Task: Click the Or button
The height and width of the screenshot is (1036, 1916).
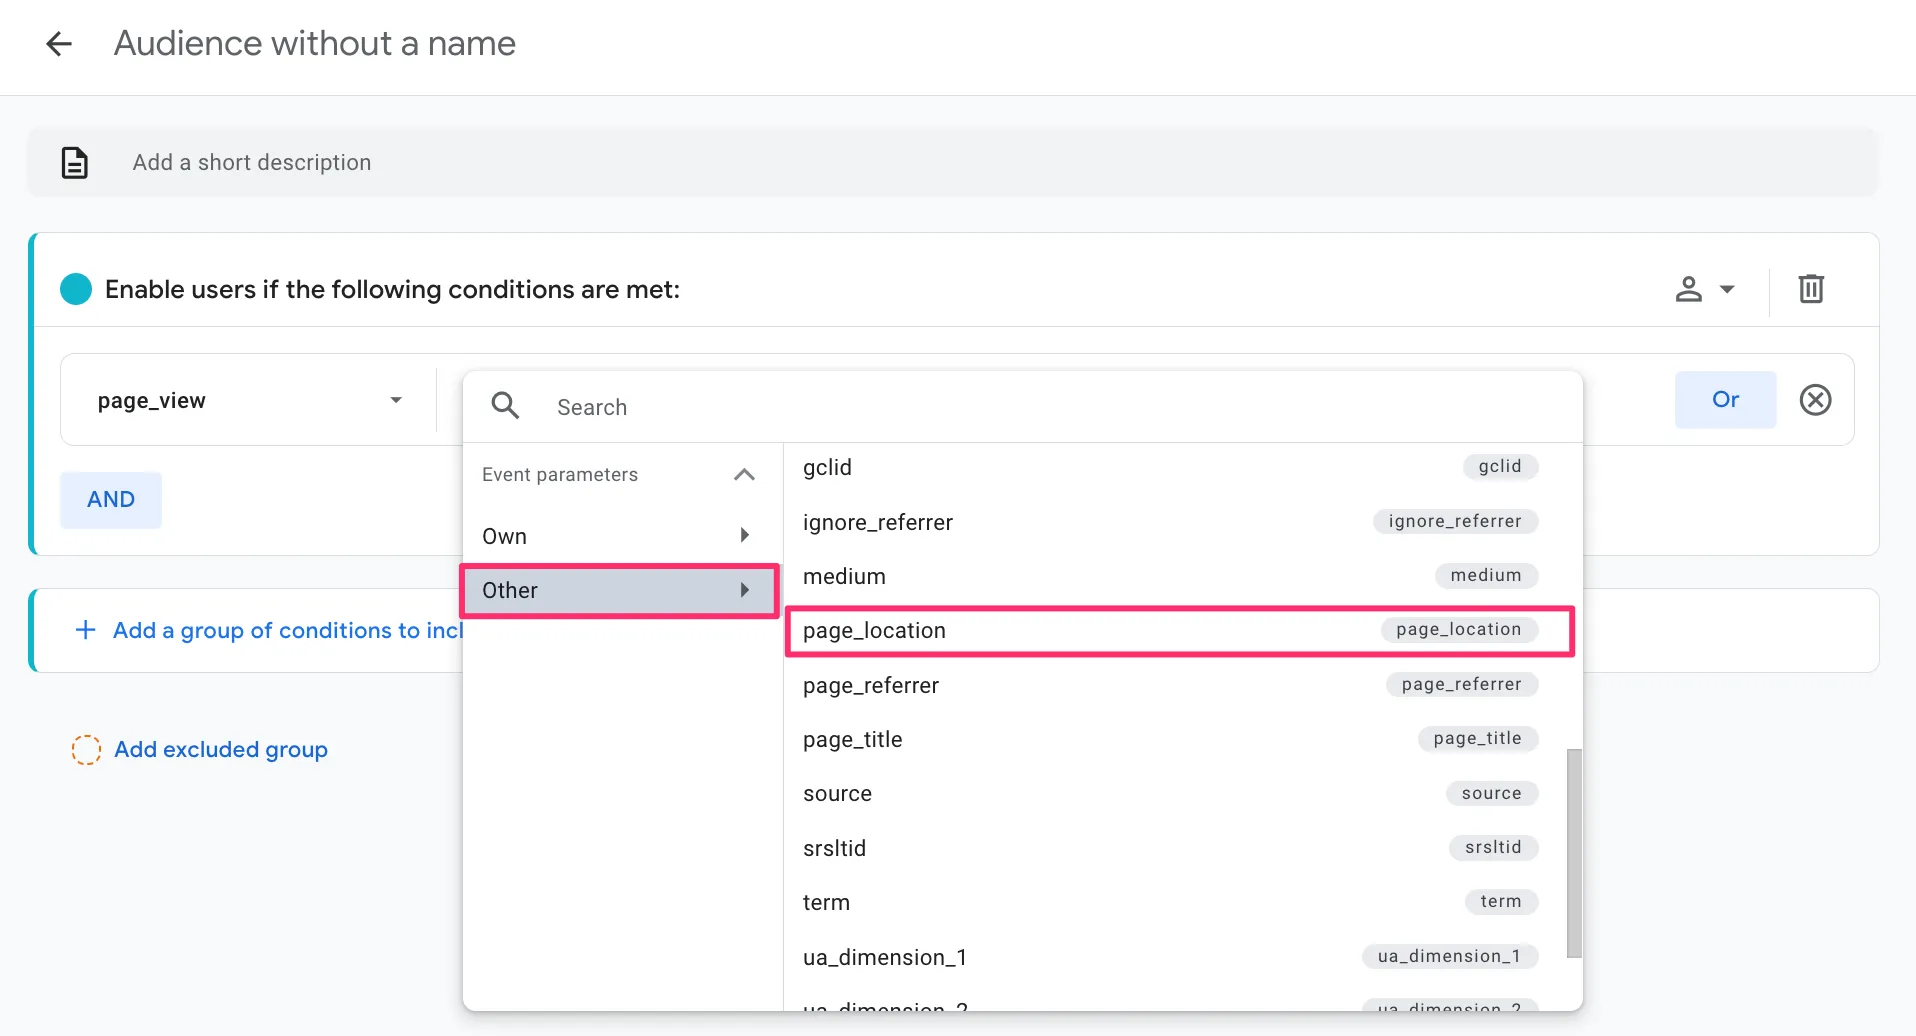Action: (x=1725, y=400)
